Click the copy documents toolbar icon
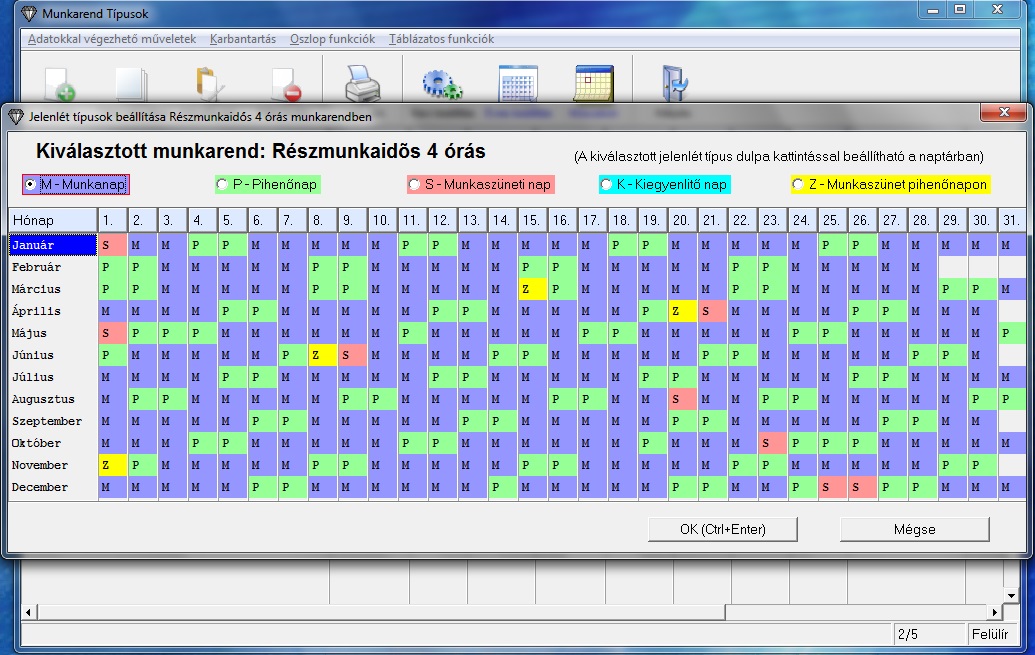 click(x=131, y=84)
